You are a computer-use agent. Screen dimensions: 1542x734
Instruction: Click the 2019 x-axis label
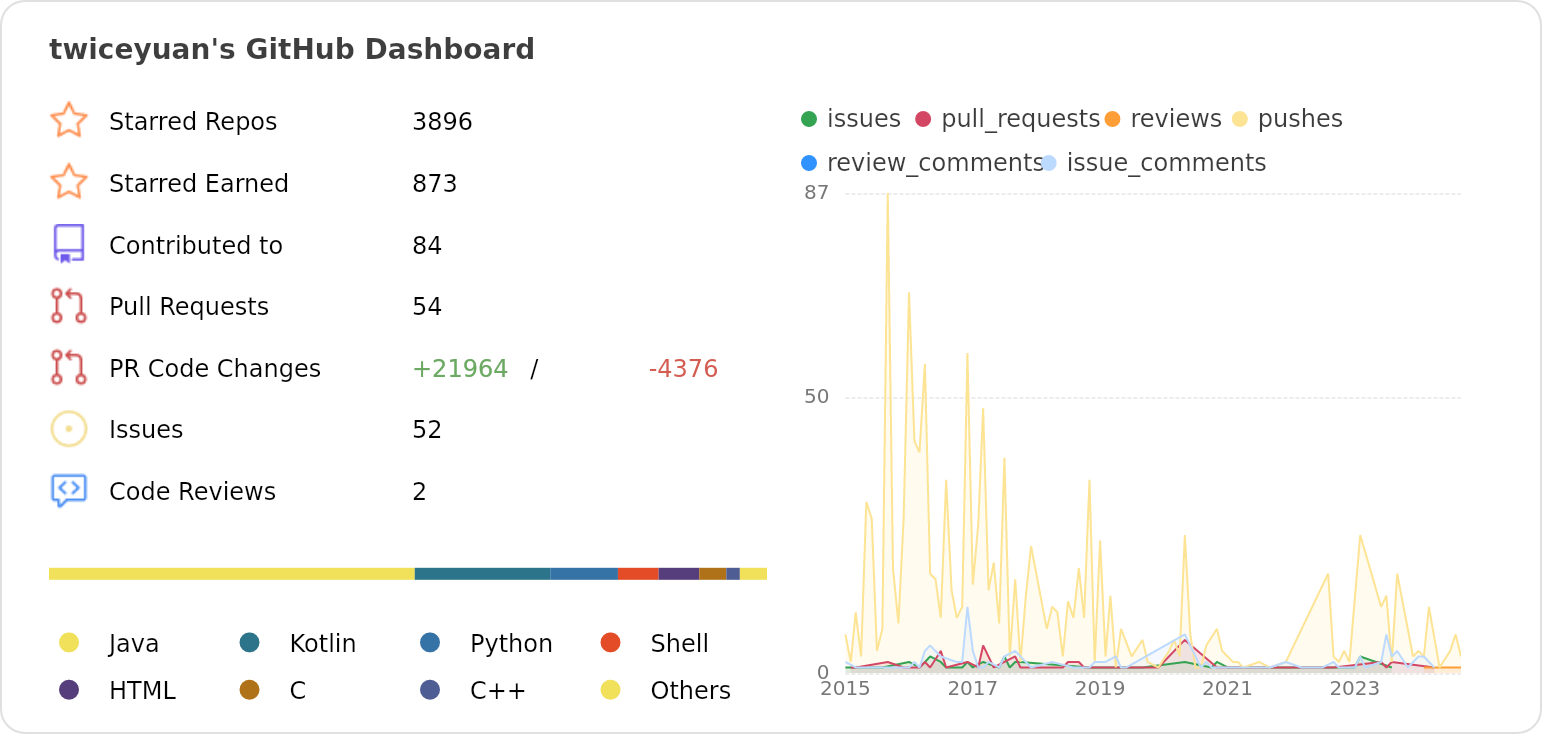pyautogui.click(x=1100, y=689)
